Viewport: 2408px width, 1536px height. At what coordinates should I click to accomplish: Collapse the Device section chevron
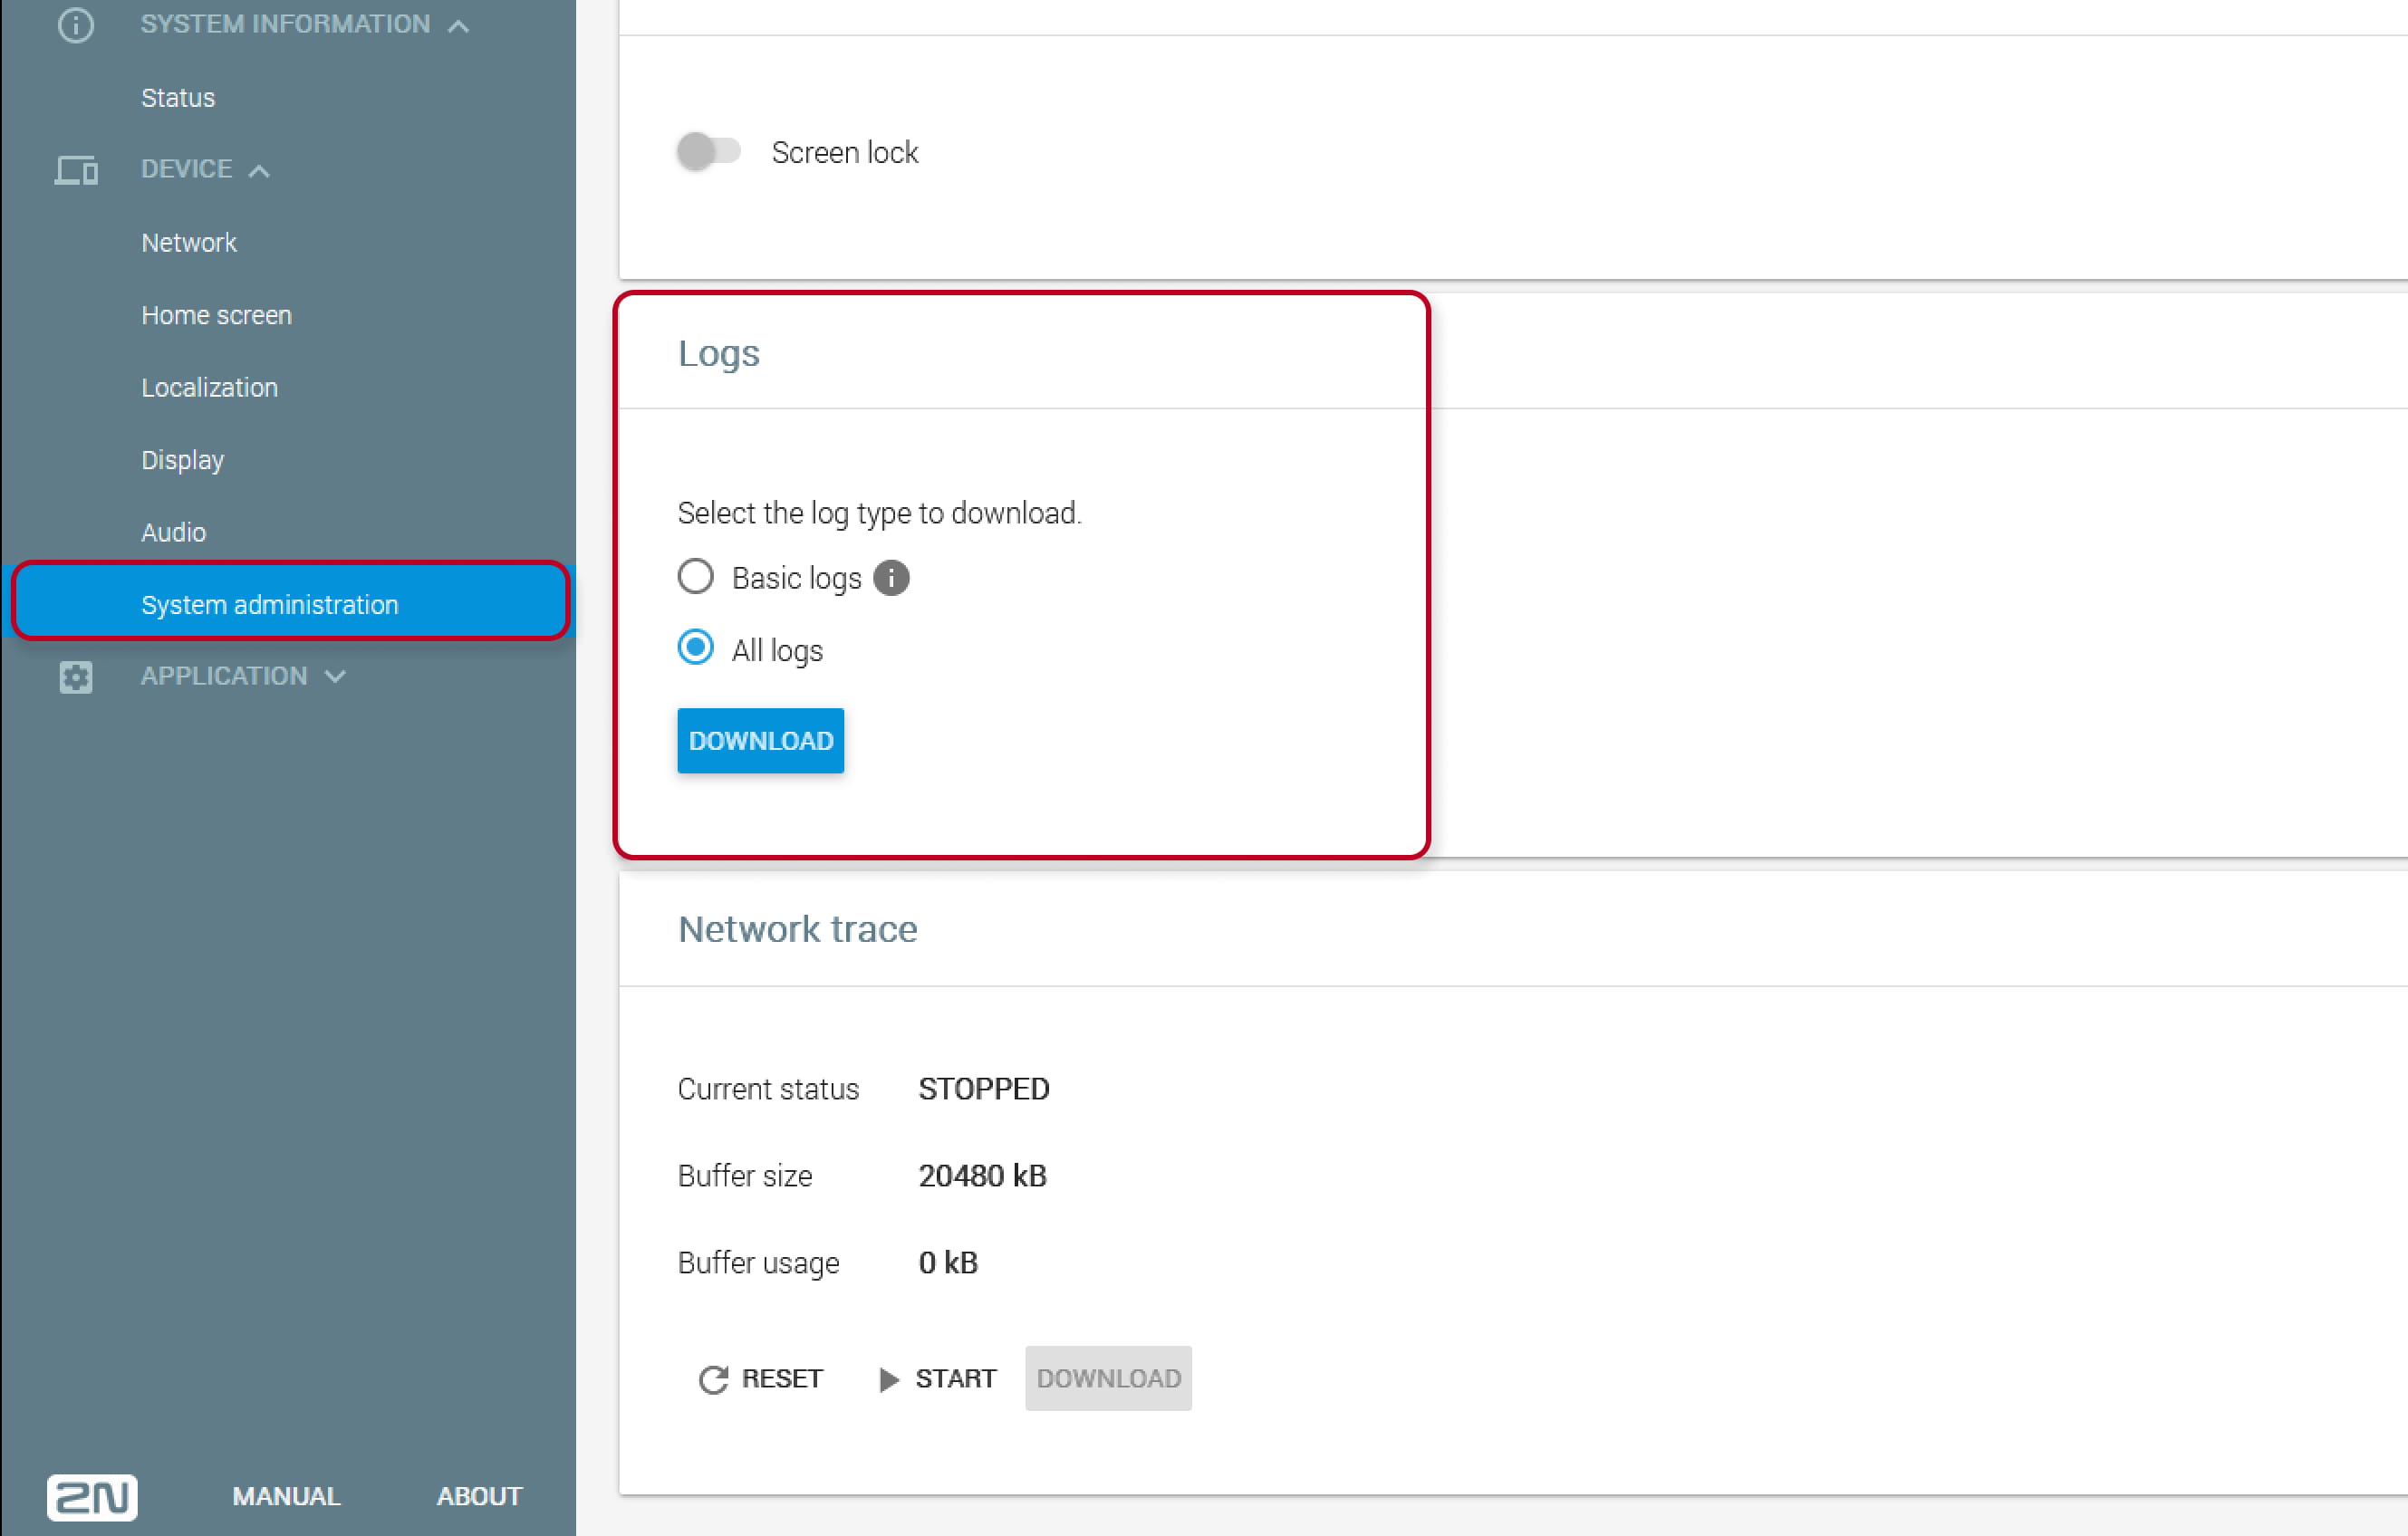[259, 171]
